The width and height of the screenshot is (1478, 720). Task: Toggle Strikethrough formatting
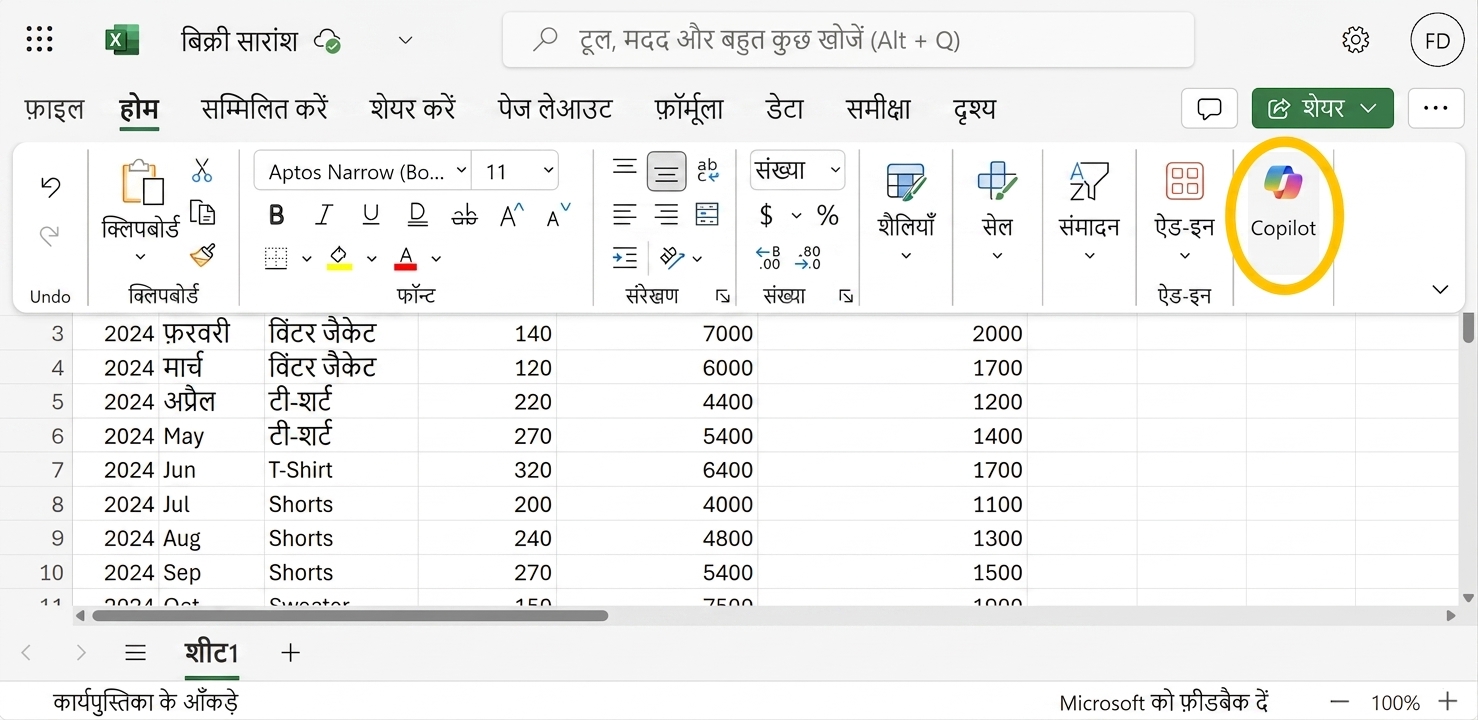pos(464,215)
